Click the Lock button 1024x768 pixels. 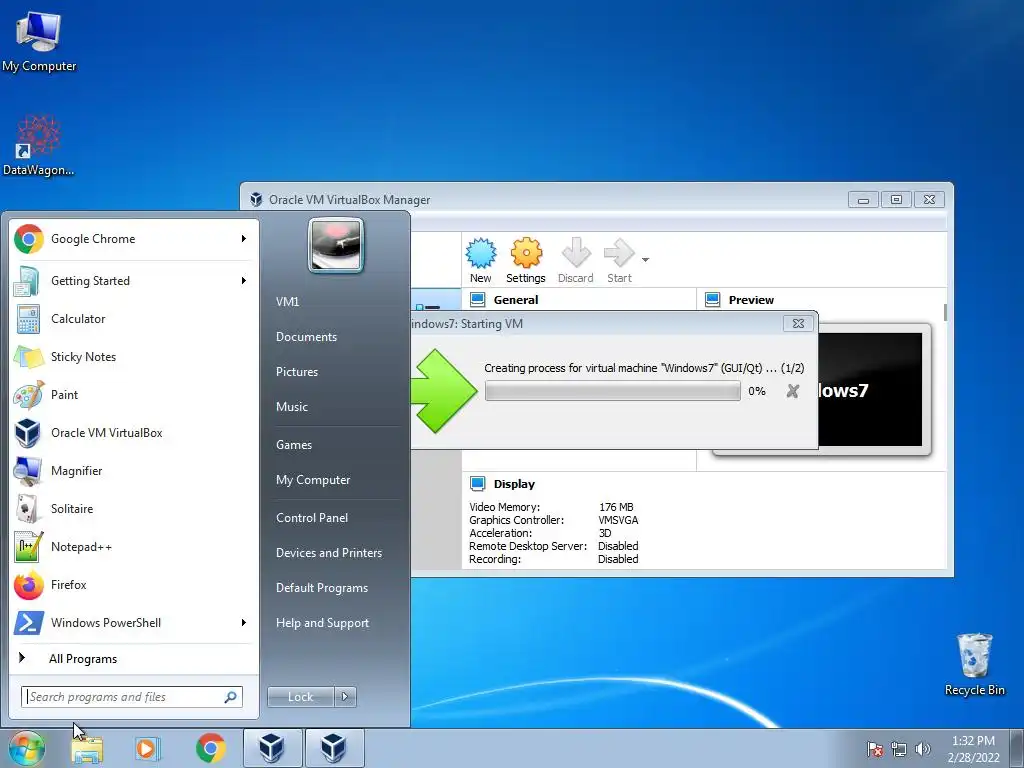pos(300,697)
